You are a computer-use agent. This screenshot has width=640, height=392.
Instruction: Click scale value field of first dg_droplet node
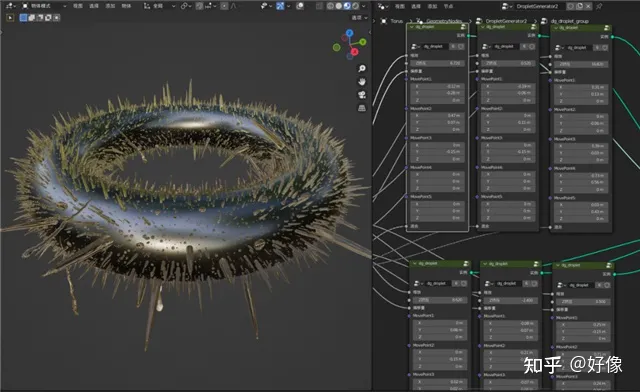(x=438, y=63)
